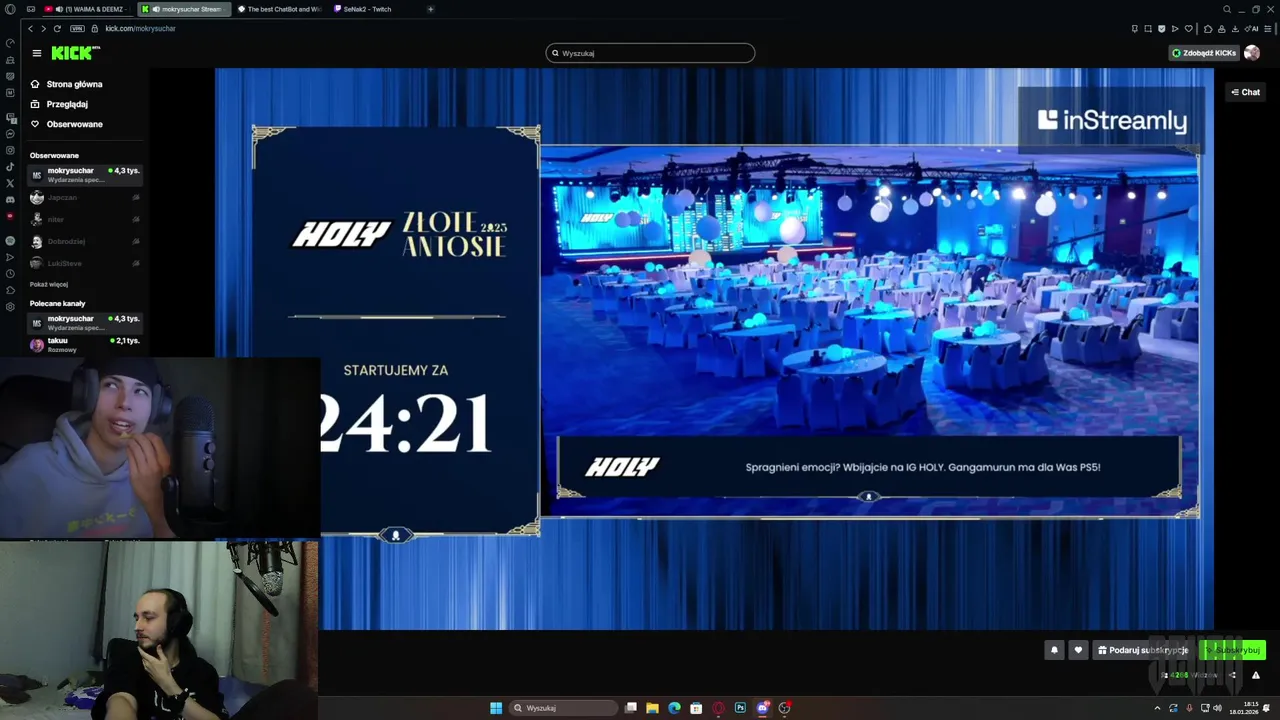Share the stream via share icon

click(x=1232, y=675)
